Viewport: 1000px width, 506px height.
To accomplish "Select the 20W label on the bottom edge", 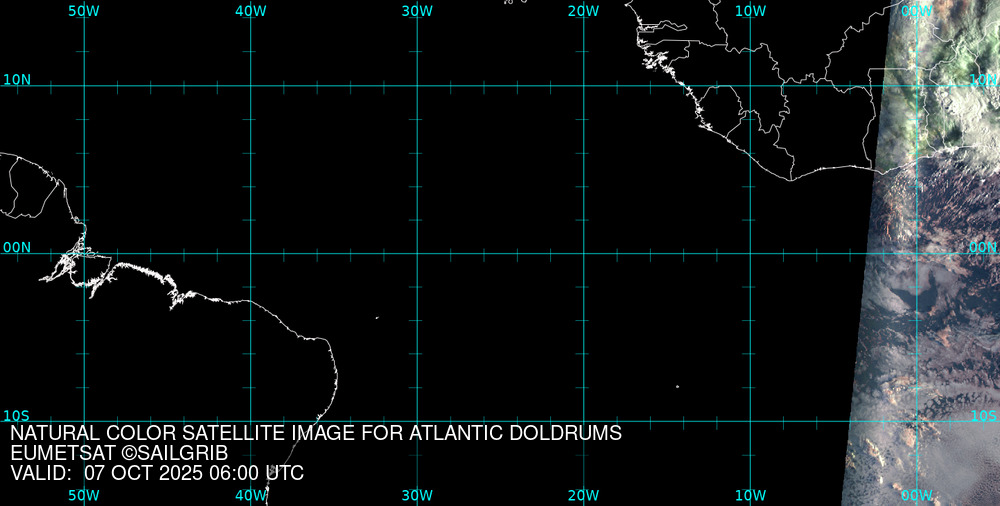I will [583, 495].
